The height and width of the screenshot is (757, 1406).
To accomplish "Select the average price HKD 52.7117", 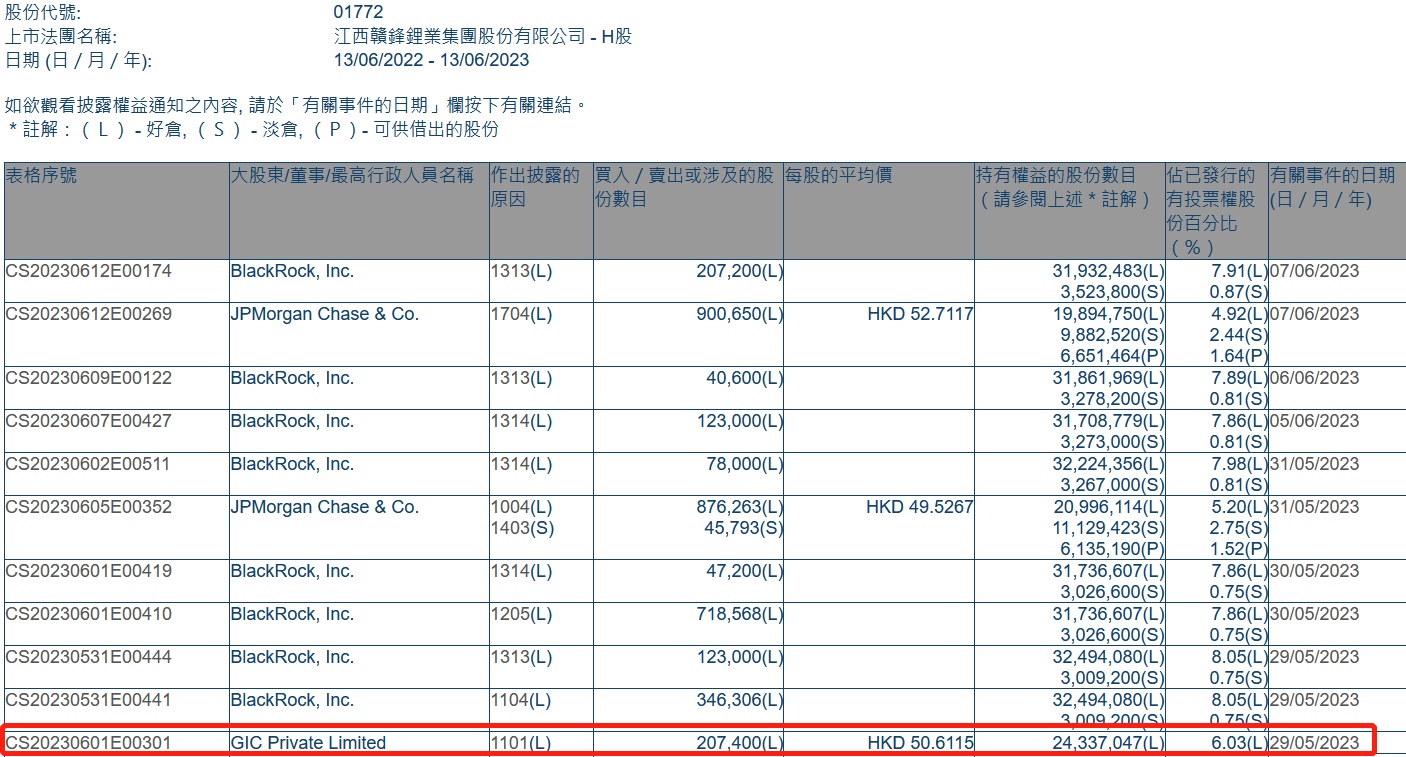I will click(920, 314).
